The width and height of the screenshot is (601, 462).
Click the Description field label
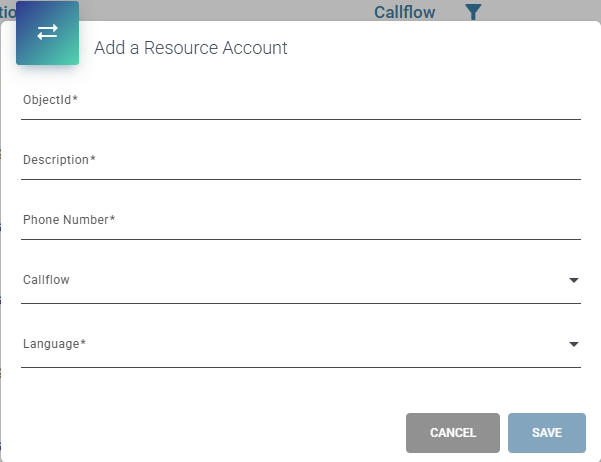pyautogui.click(x=59, y=159)
